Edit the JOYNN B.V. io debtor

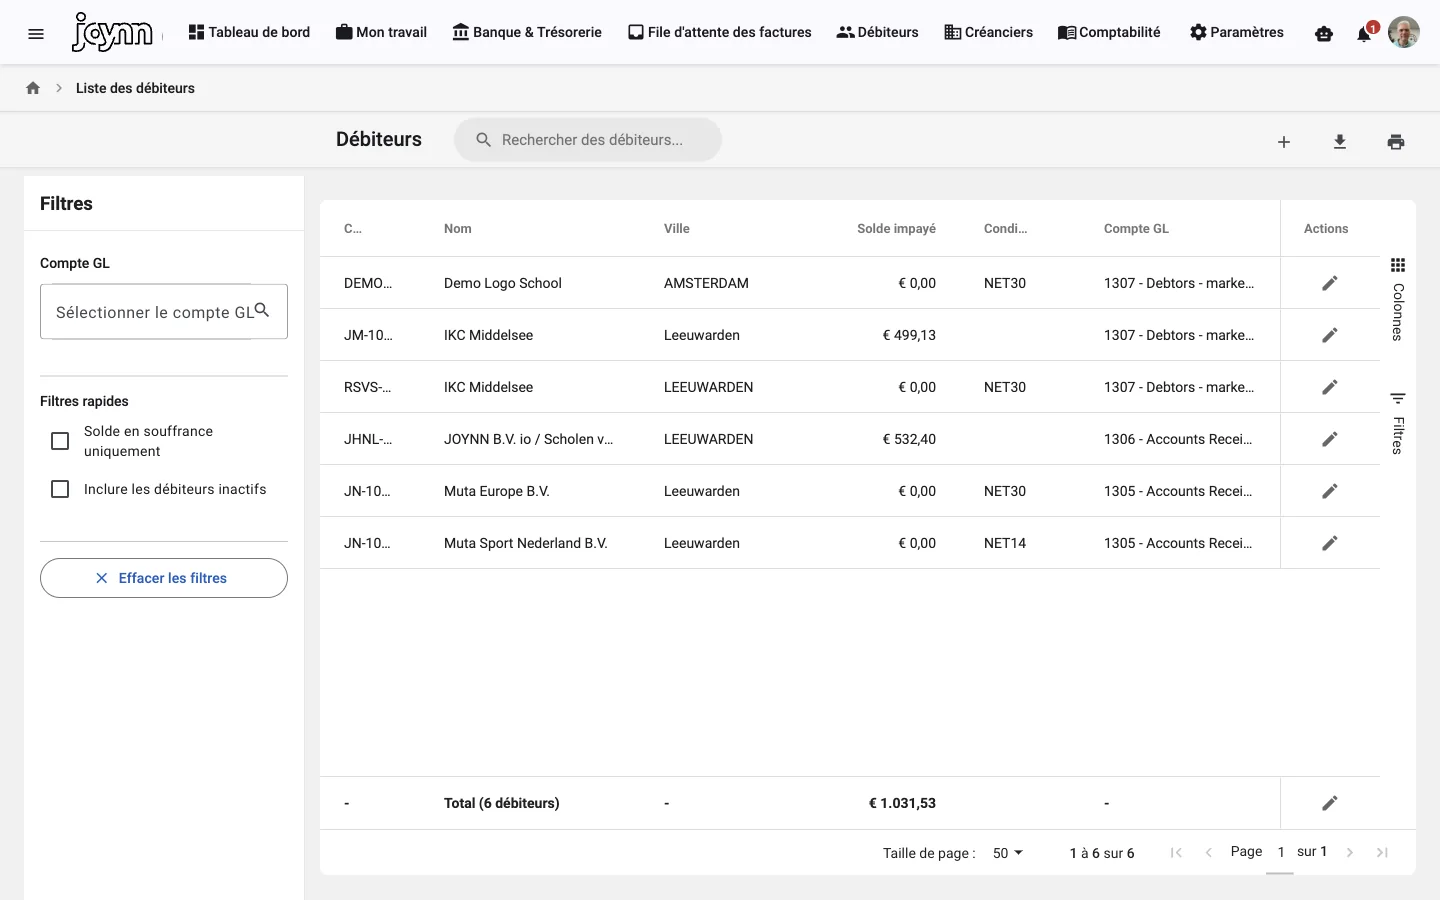point(1330,439)
